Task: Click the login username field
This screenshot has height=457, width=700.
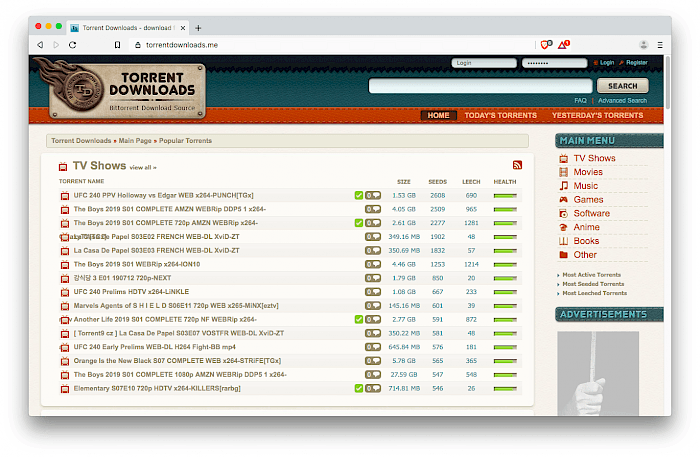Action: pyautogui.click(x=484, y=63)
